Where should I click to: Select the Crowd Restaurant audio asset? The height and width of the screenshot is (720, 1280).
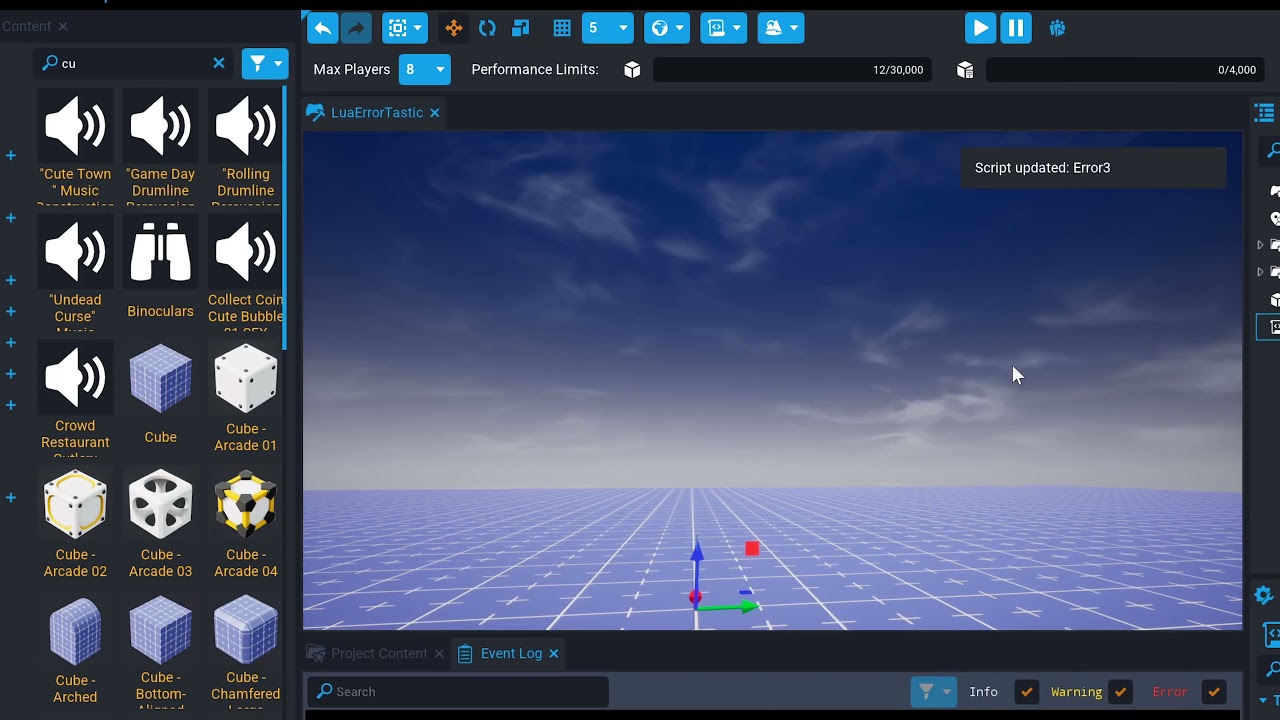(x=75, y=398)
